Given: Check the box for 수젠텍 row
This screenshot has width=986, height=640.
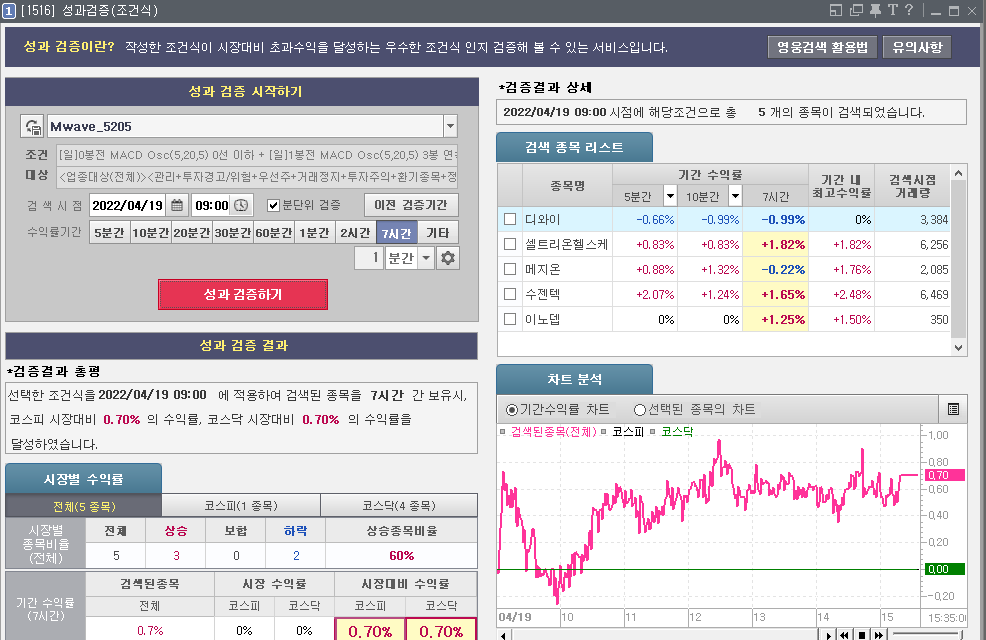Looking at the screenshot, I should click(510, 294).
